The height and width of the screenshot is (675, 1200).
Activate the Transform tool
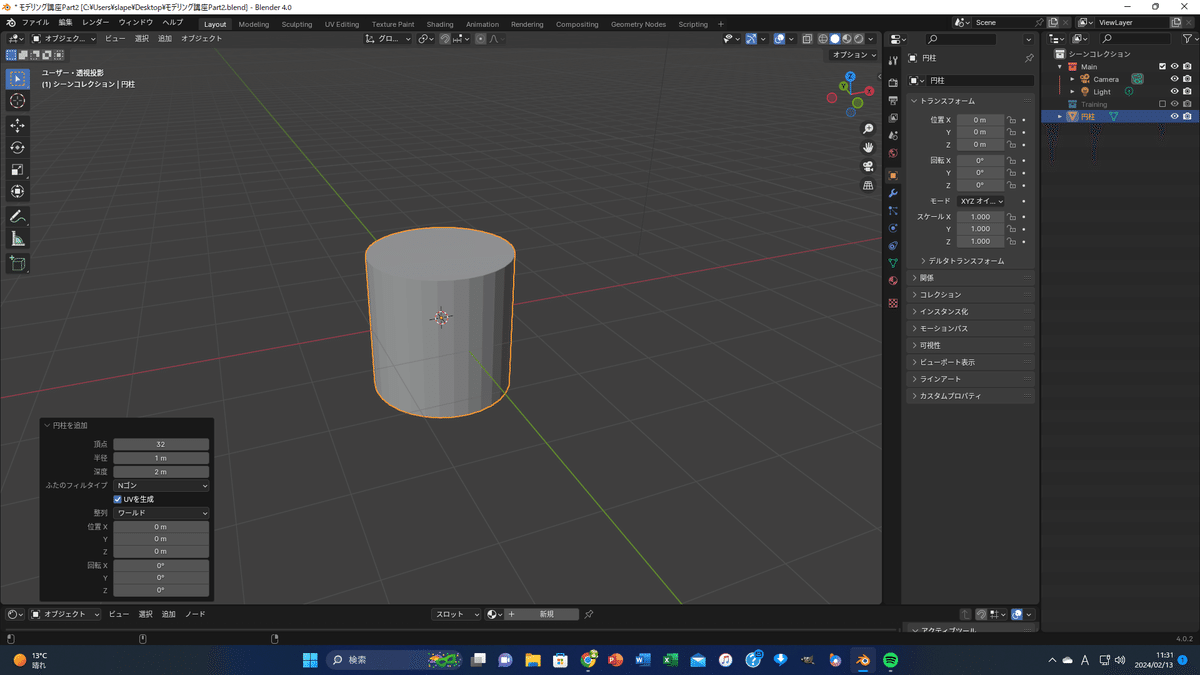tap(18, 192)
